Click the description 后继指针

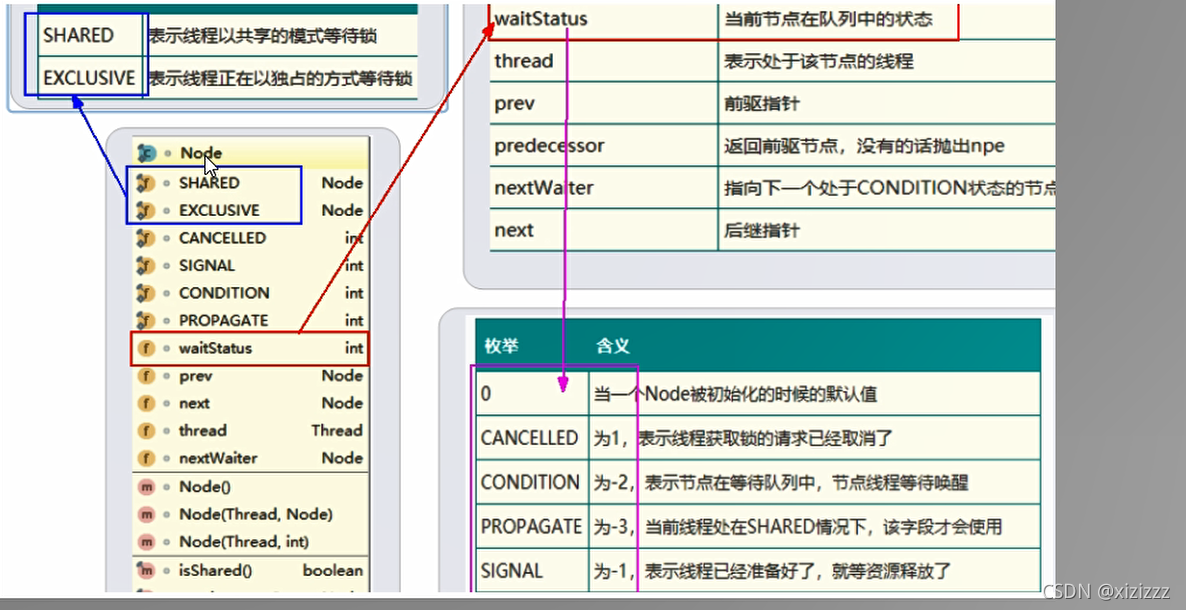[761, 231]
